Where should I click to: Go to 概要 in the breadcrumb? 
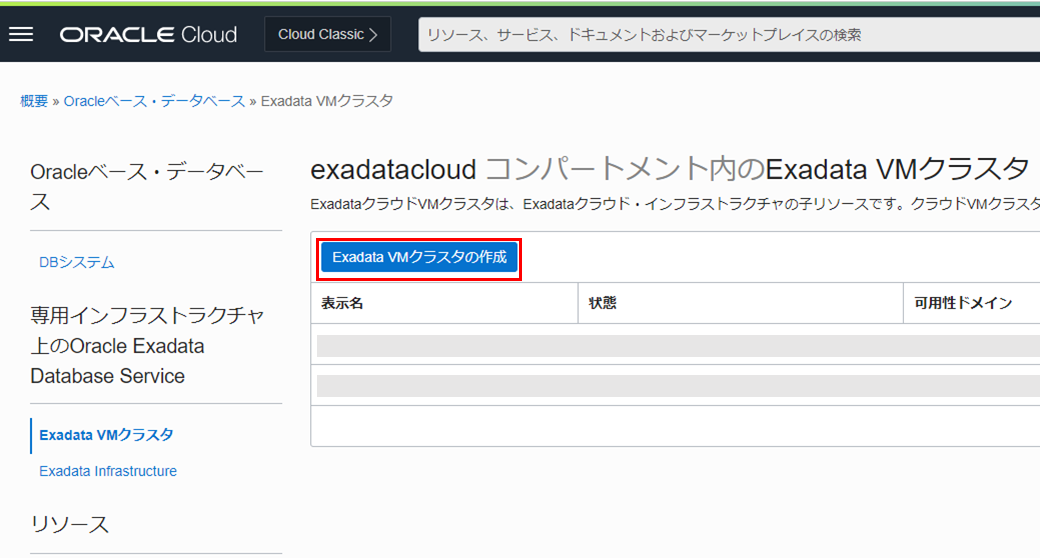click(x=34, y=101)
